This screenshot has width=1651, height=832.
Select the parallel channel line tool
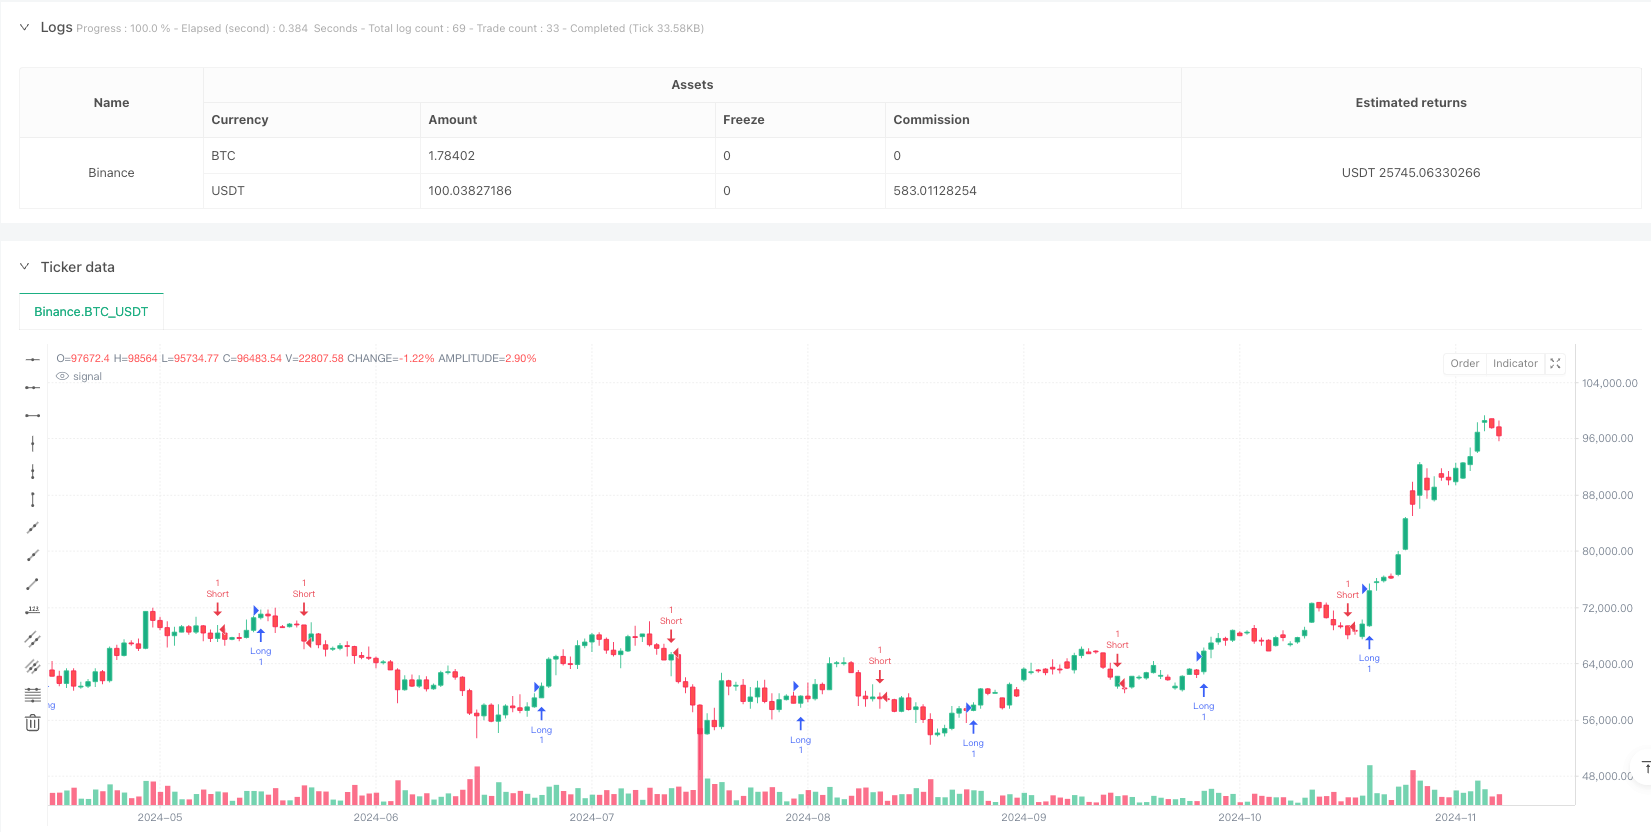(x=33, y=639)
